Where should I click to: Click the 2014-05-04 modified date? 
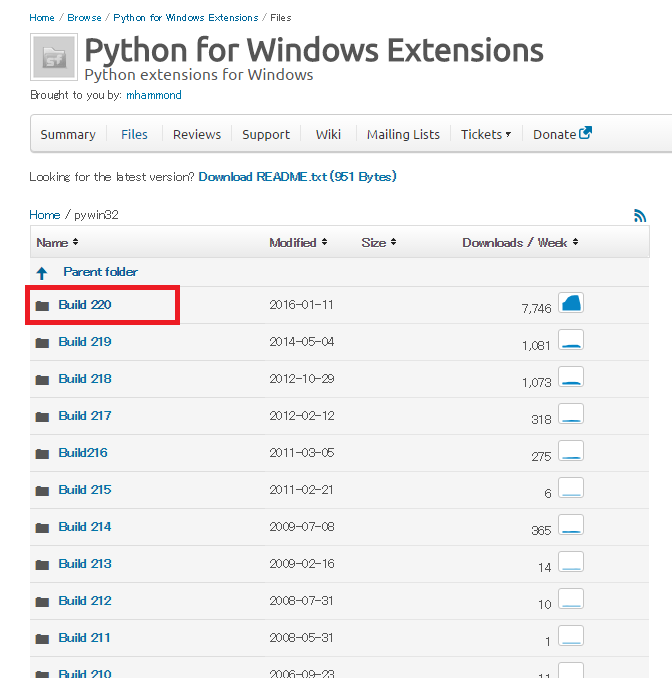click(302, 342)
